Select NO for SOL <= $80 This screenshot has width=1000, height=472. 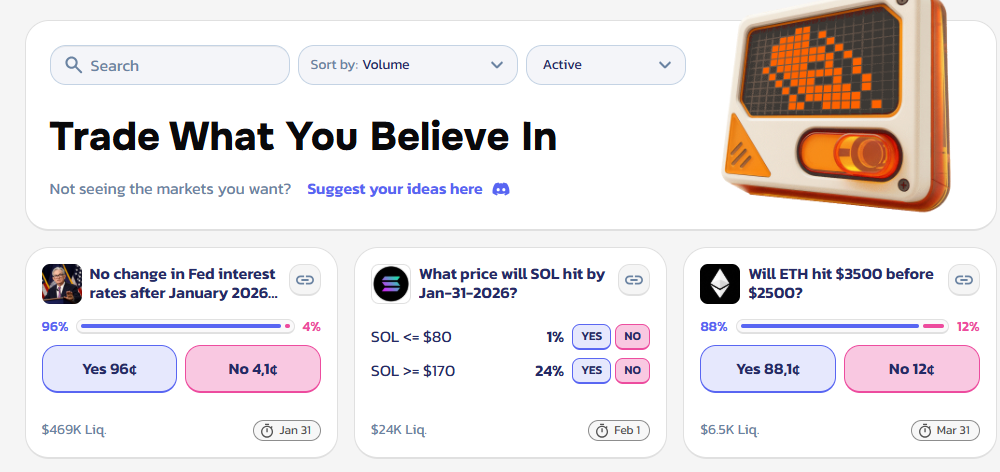click(x=632, y=337)
